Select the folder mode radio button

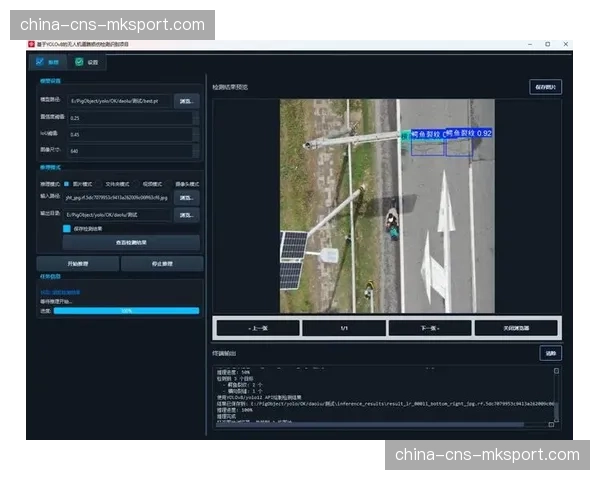click(100, 184)
